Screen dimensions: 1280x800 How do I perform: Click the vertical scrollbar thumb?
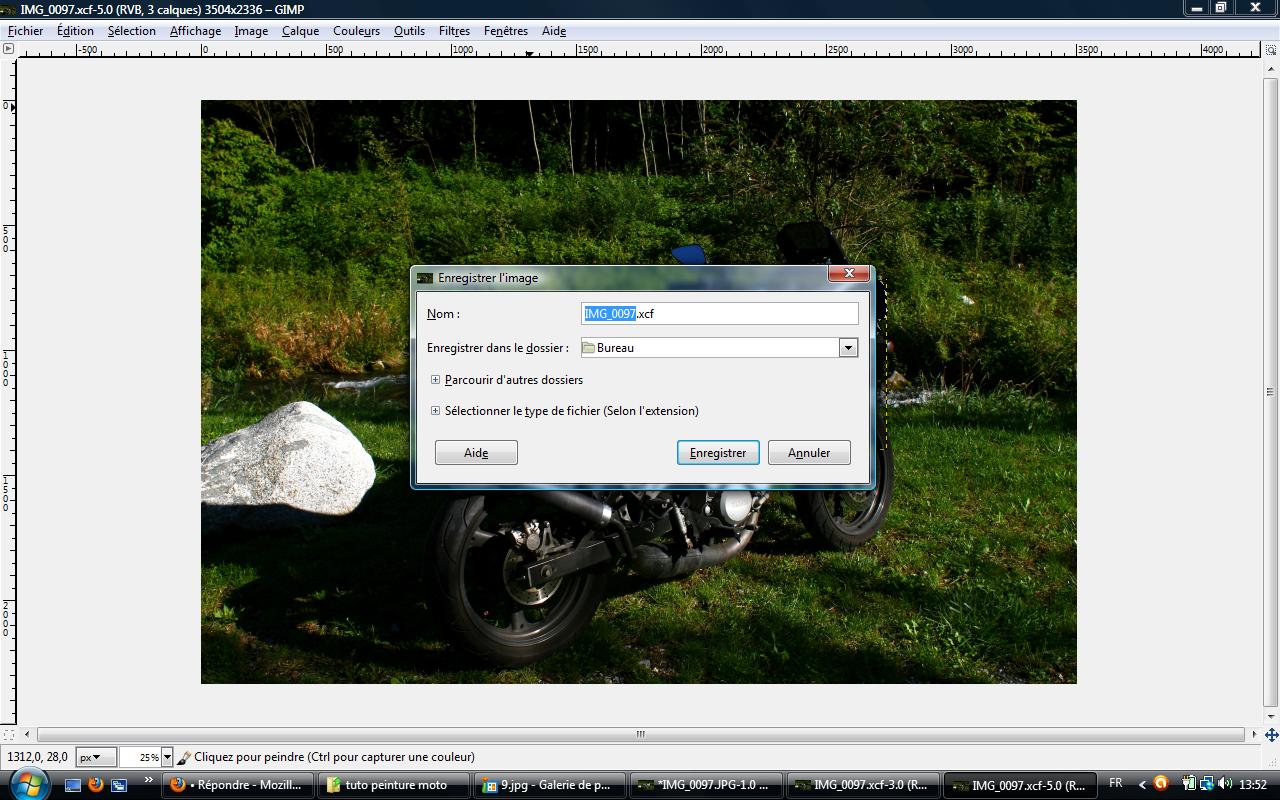1271,391
